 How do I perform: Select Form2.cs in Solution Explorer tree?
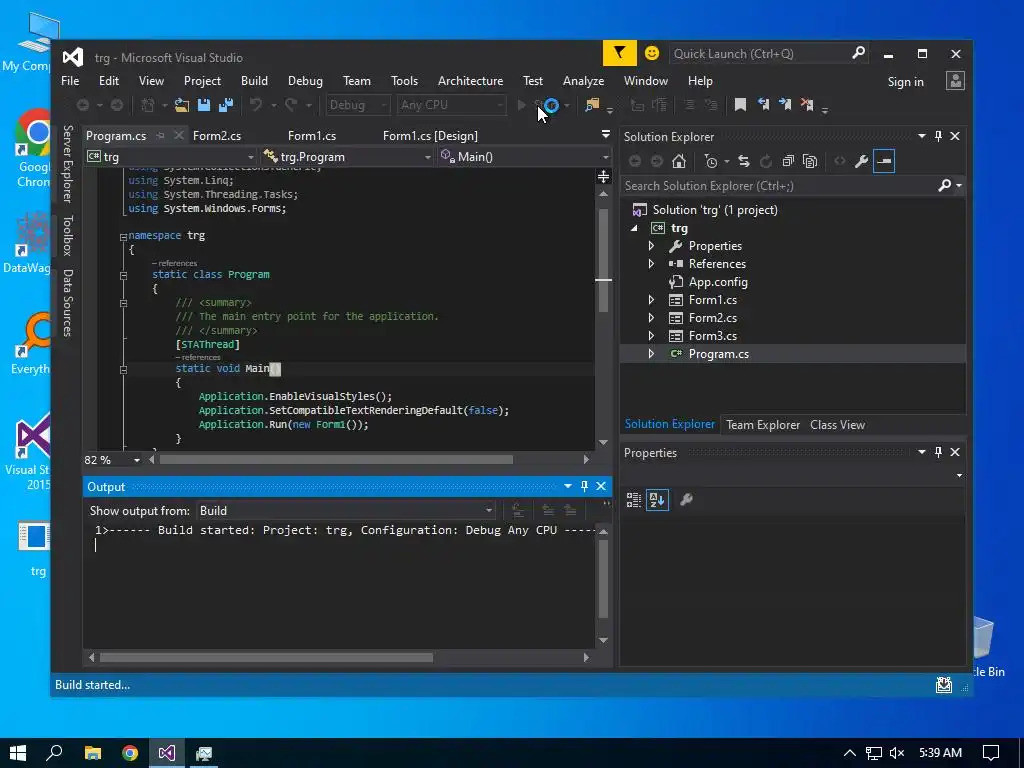pos(712,318)
